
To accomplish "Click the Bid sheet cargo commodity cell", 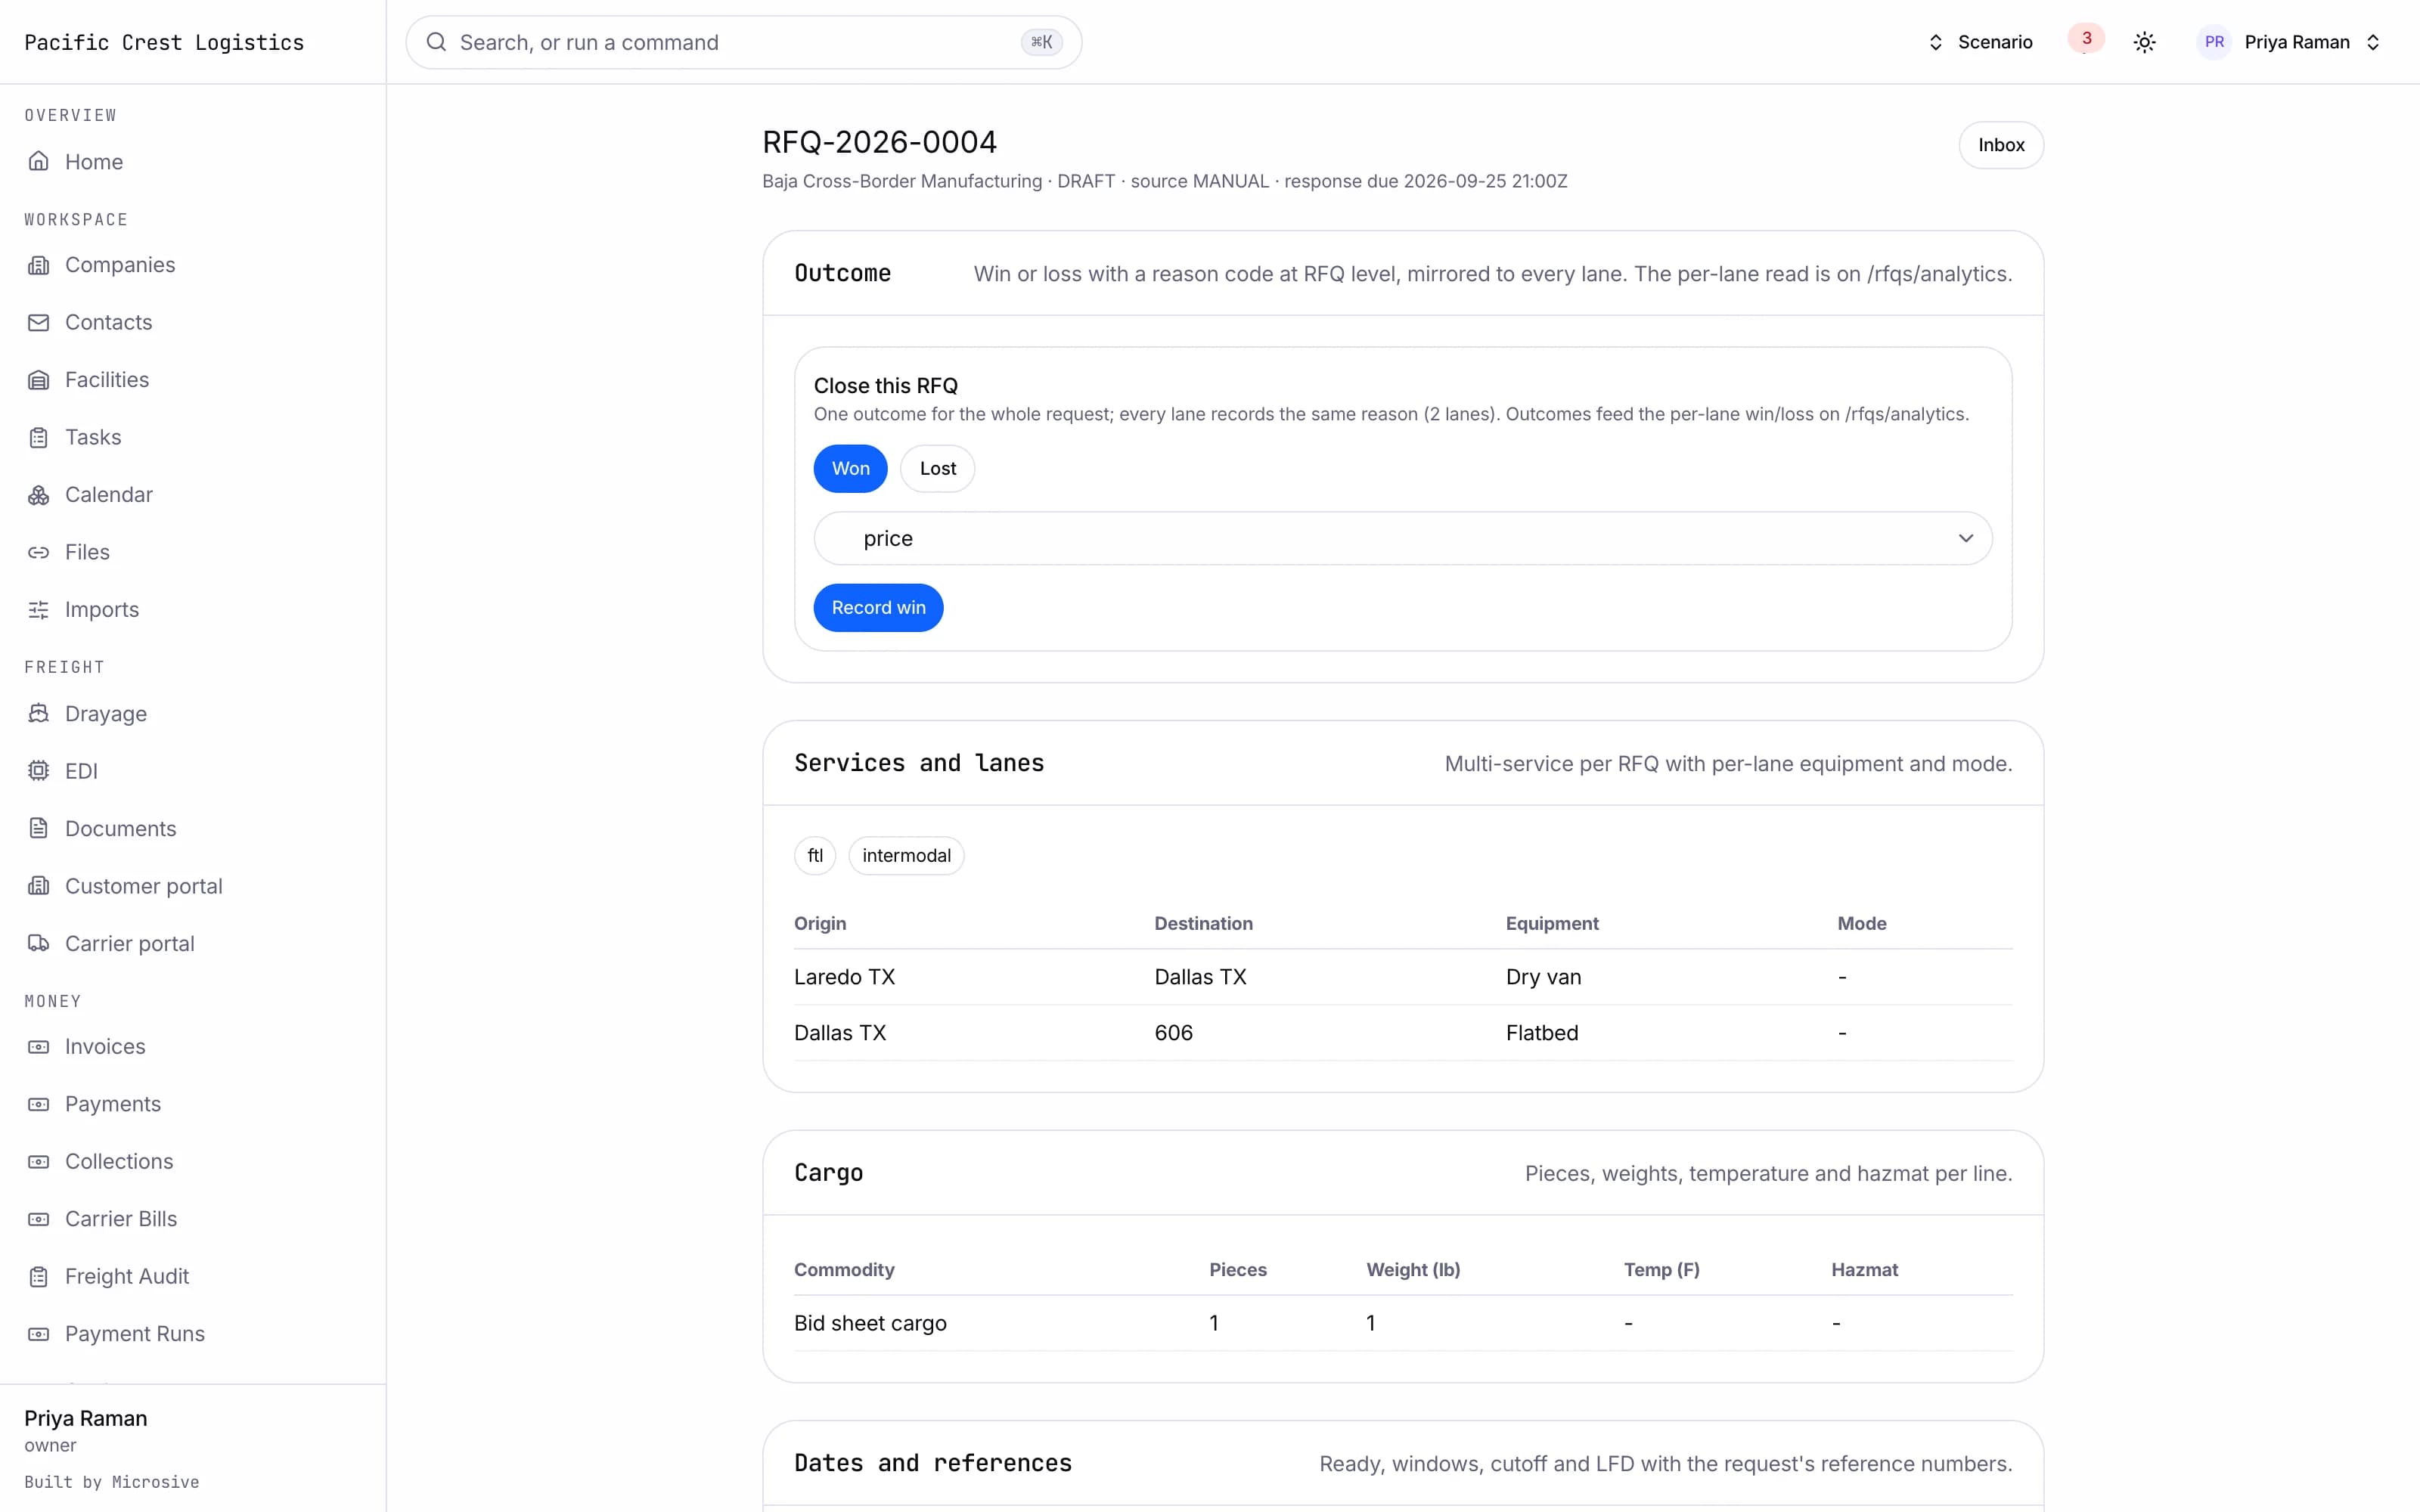I will [x=870, y=1323].
